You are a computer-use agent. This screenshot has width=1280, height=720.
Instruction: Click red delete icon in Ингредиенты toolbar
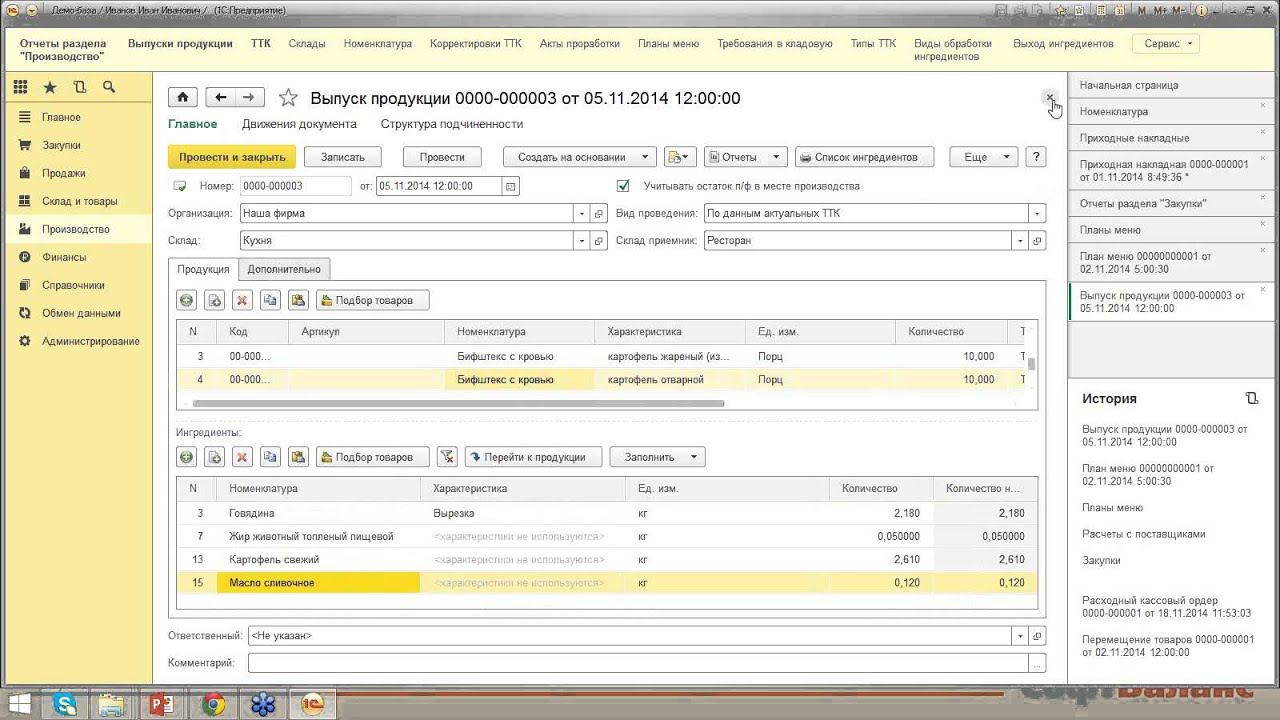[x=242, y=457]
